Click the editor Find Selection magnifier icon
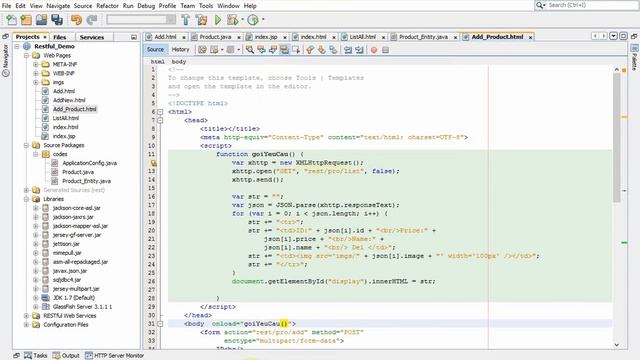Viewport: 640px width, 360px height. [249, 50]
